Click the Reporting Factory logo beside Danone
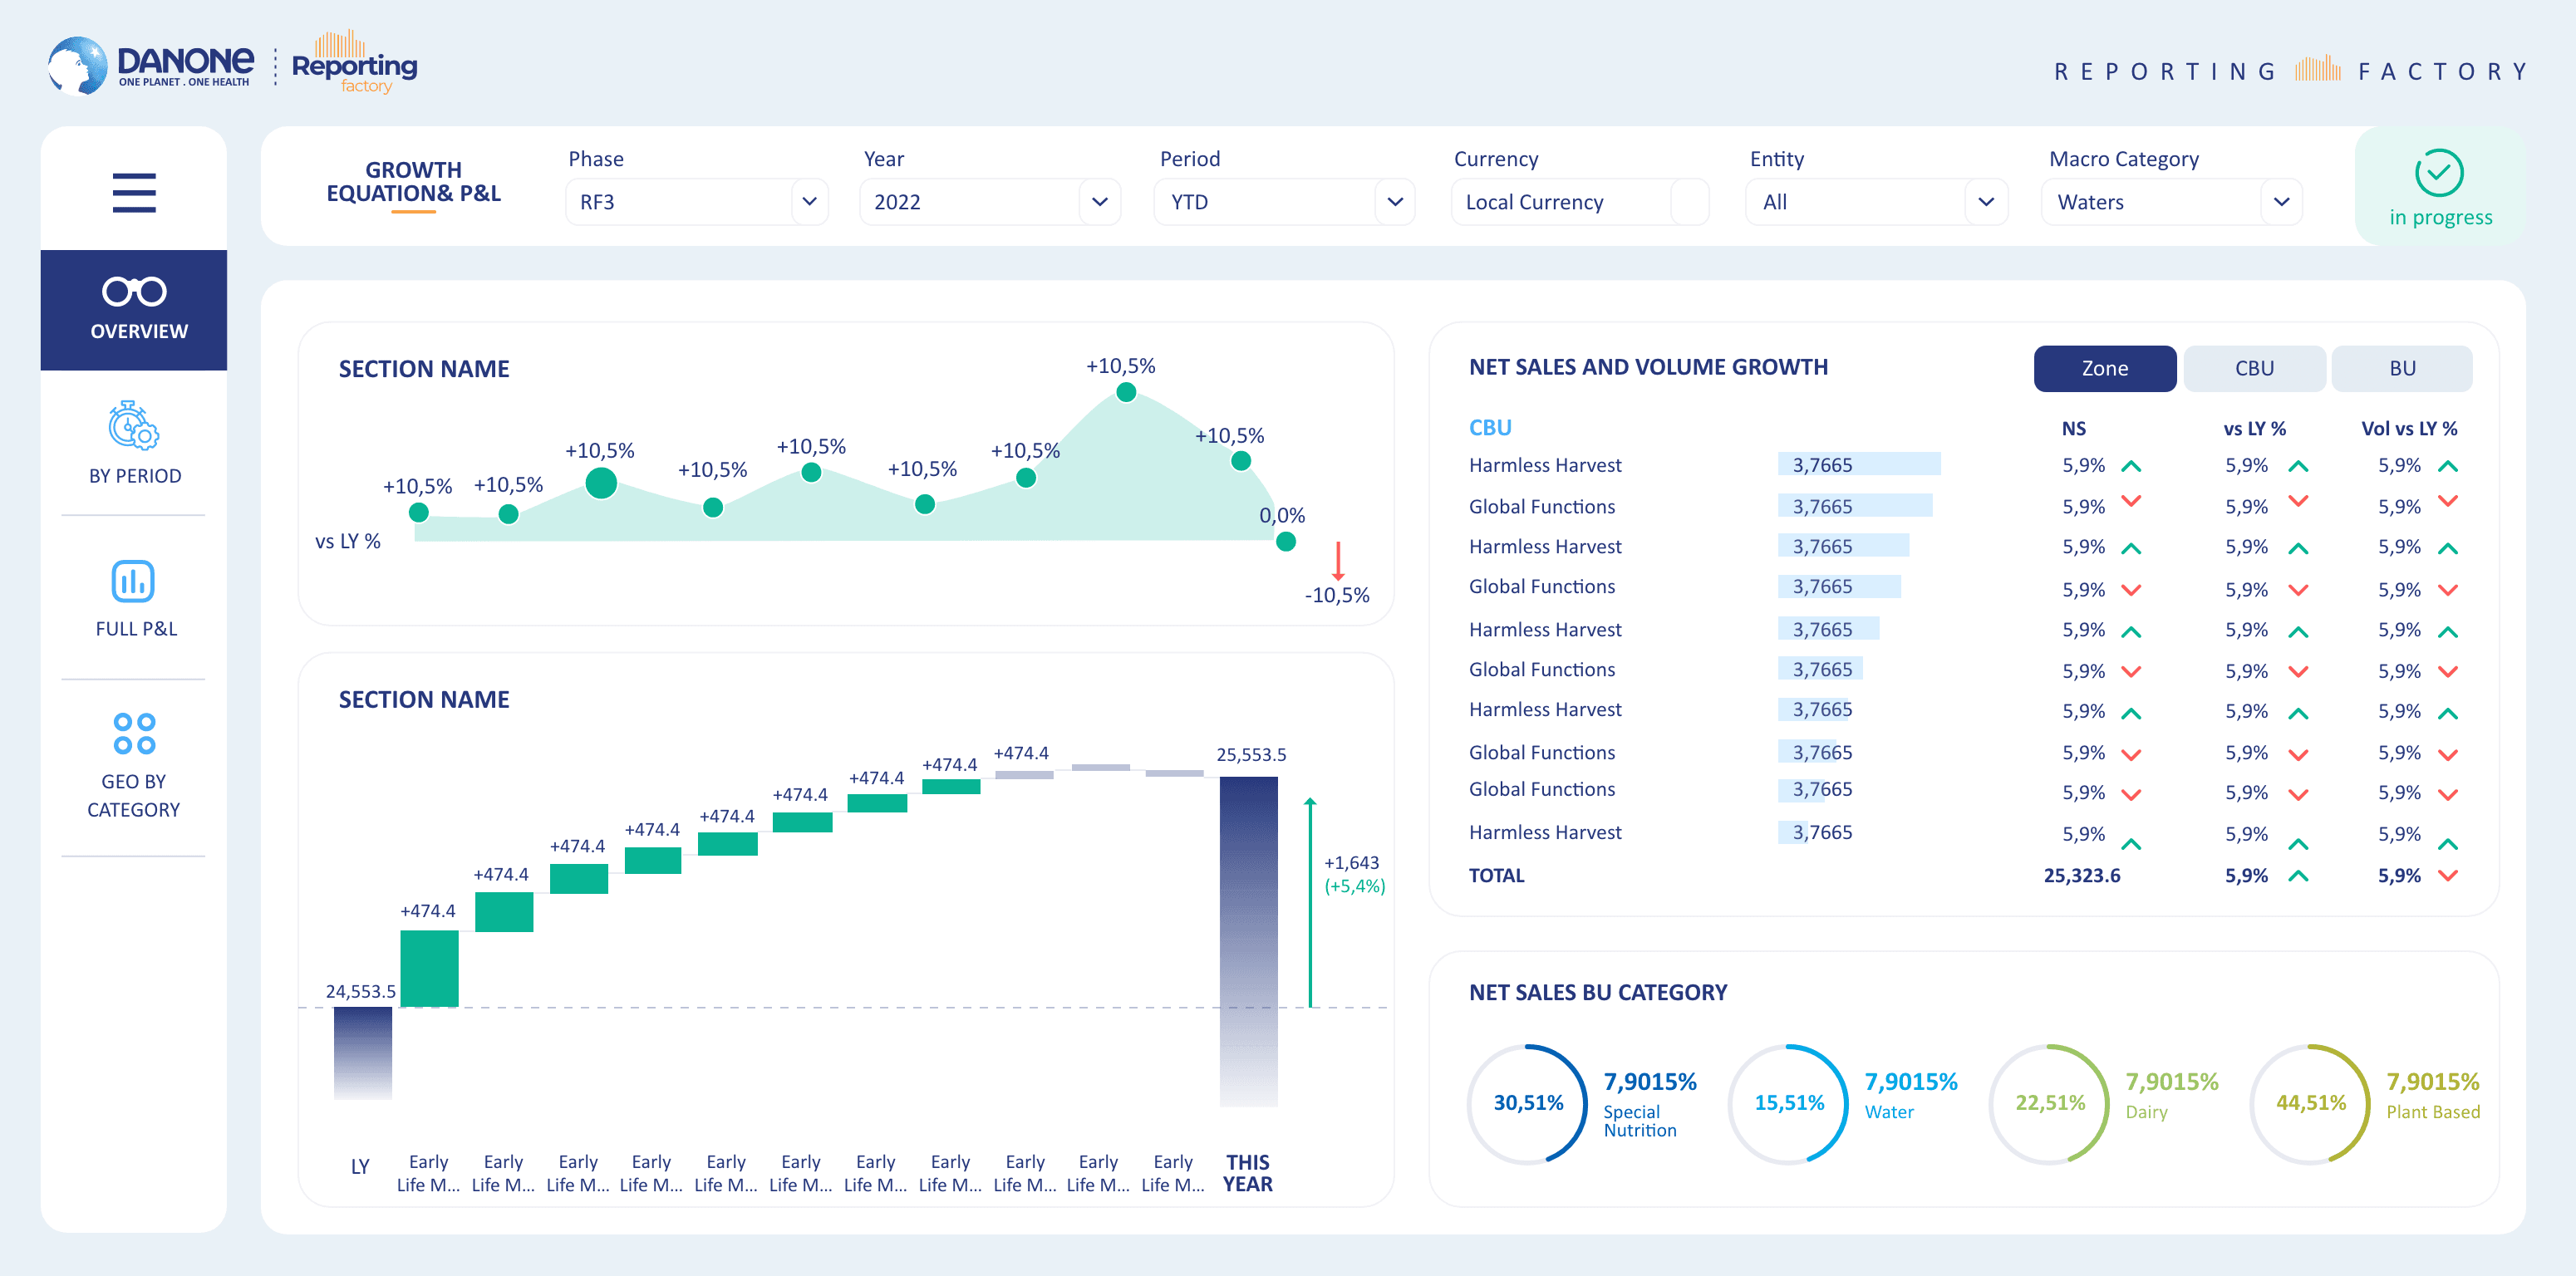 click(x=354, y=62)
